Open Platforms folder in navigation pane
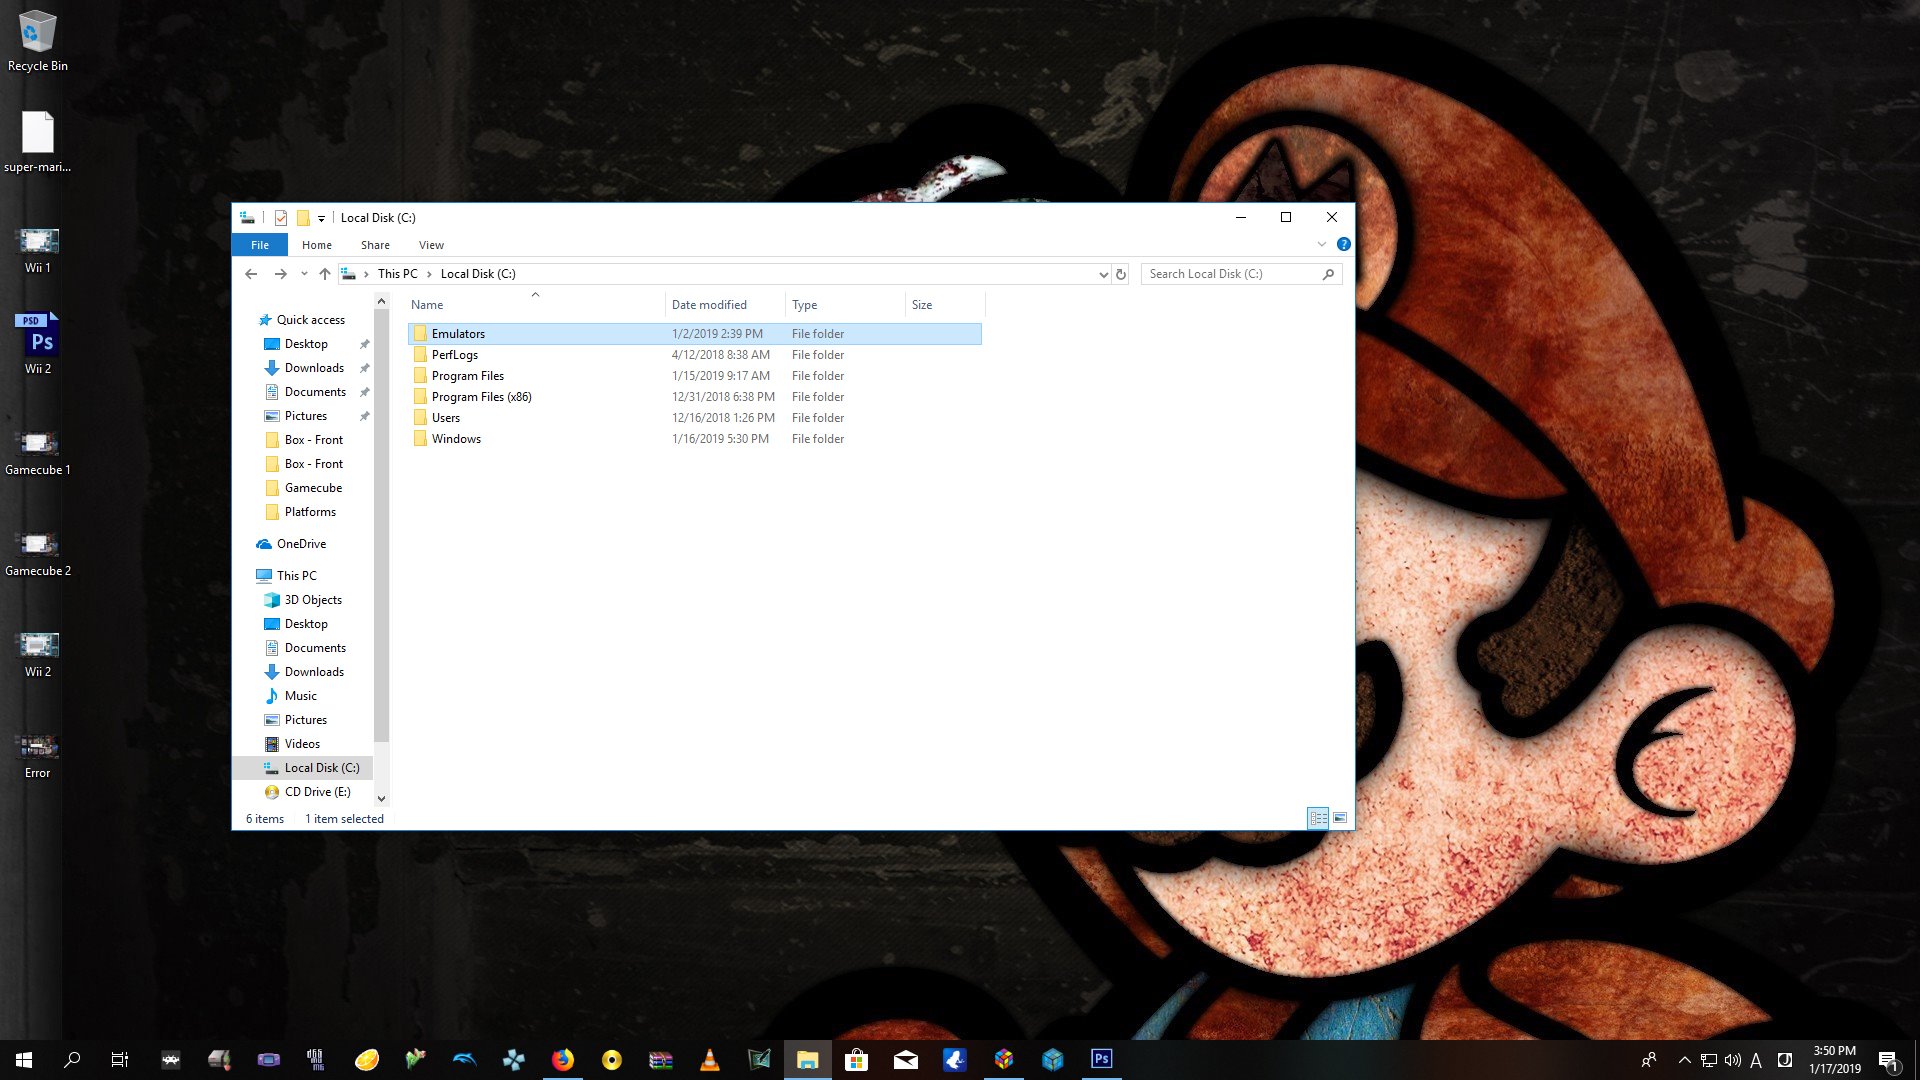This screenshot has height=1080, width=1920. [309, 512]
